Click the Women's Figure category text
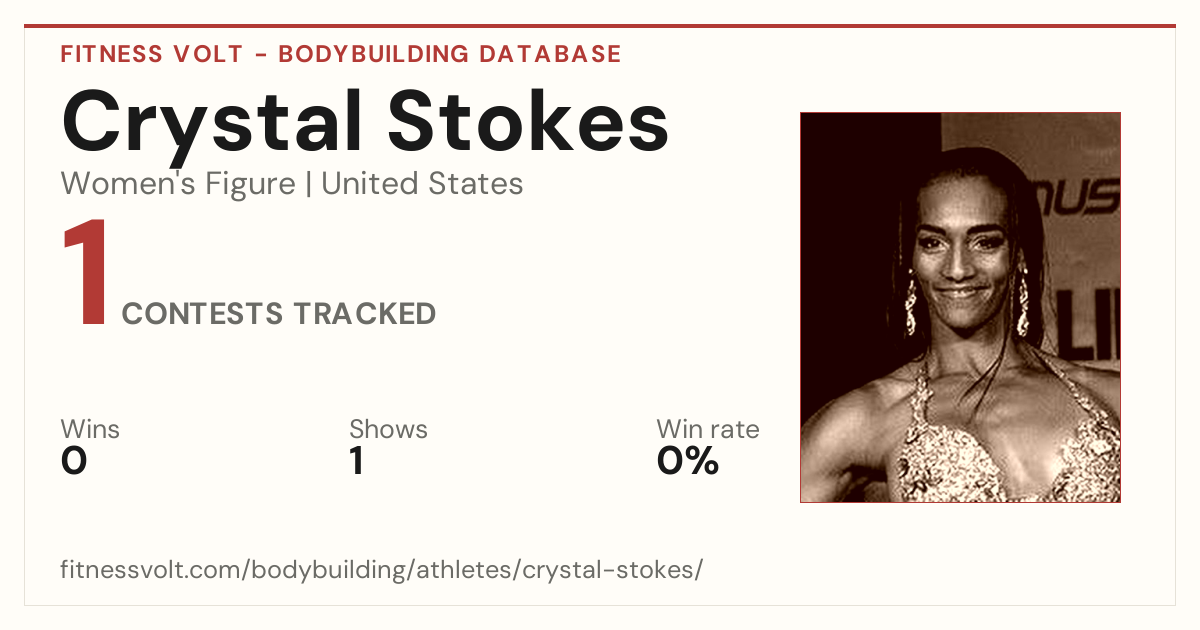 (x=178, y=184)
